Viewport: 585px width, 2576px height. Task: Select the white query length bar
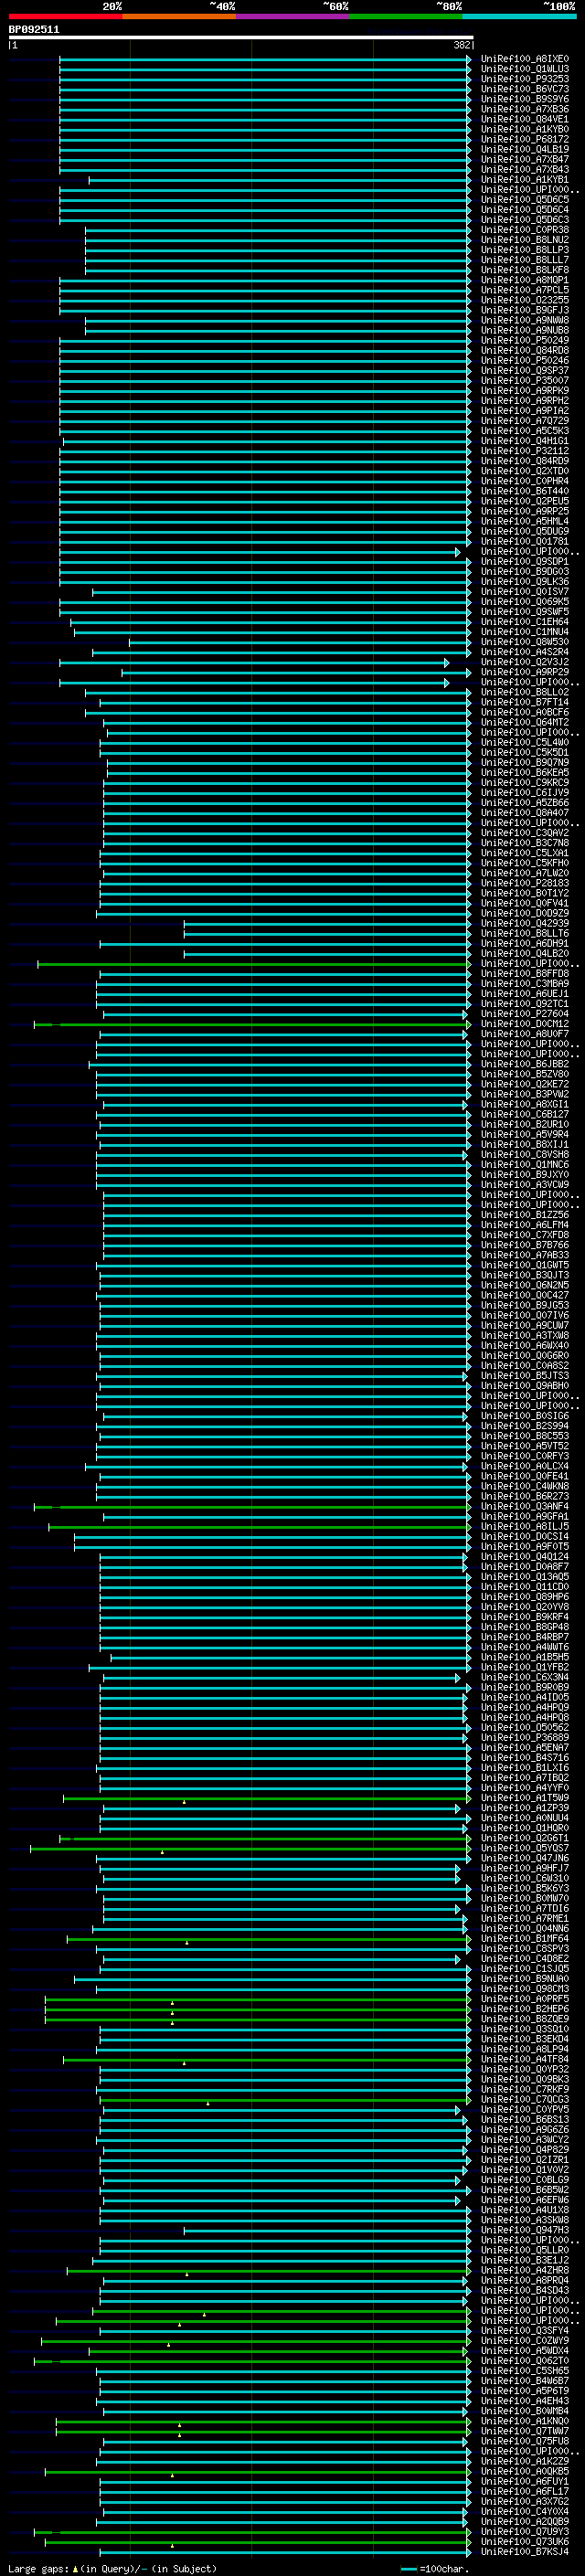241,37
